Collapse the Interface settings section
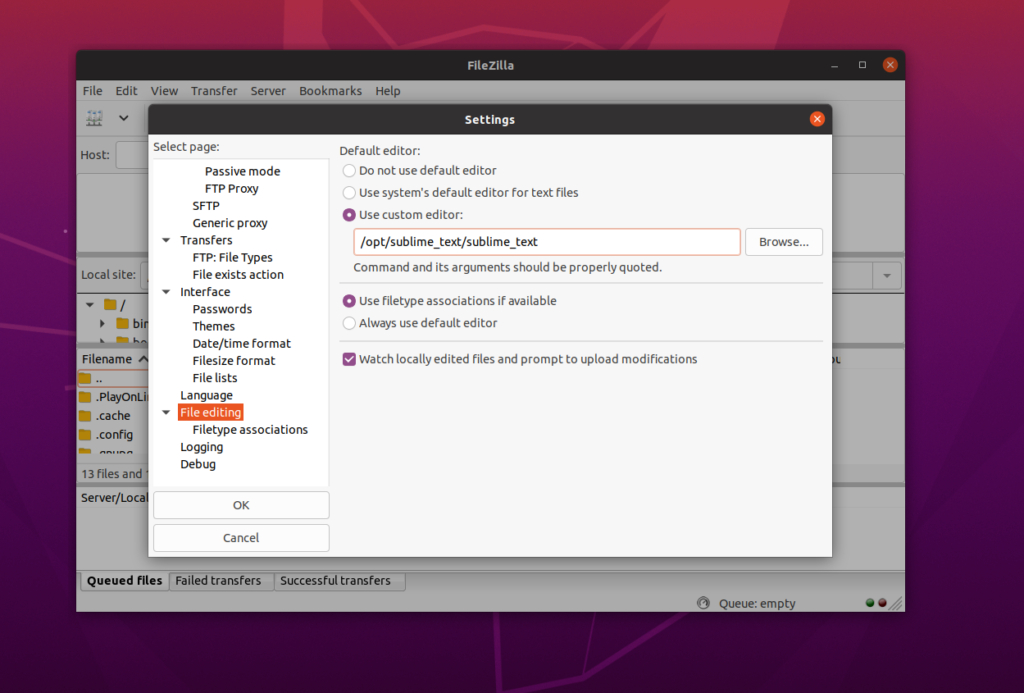 coord(165,291)
